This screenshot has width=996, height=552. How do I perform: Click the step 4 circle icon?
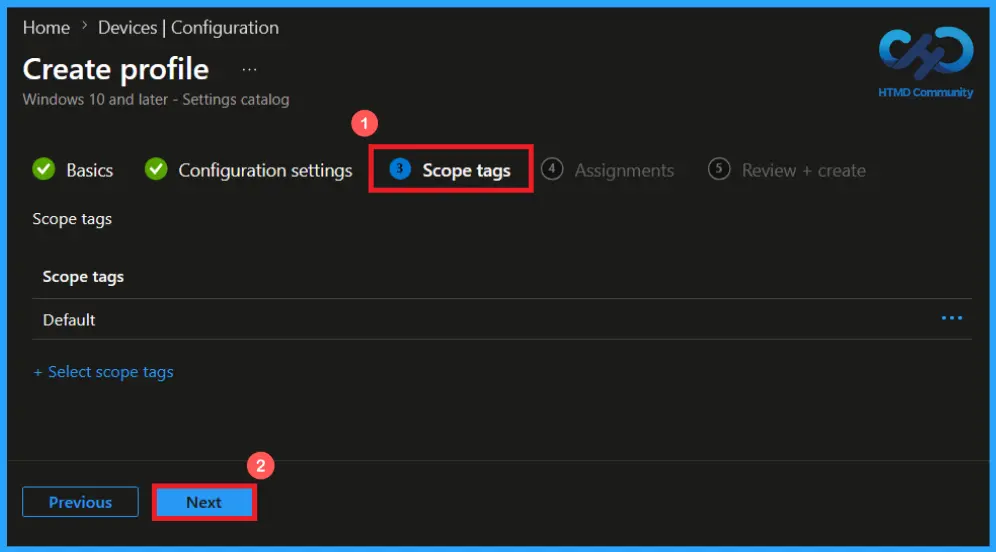(552, 169)
